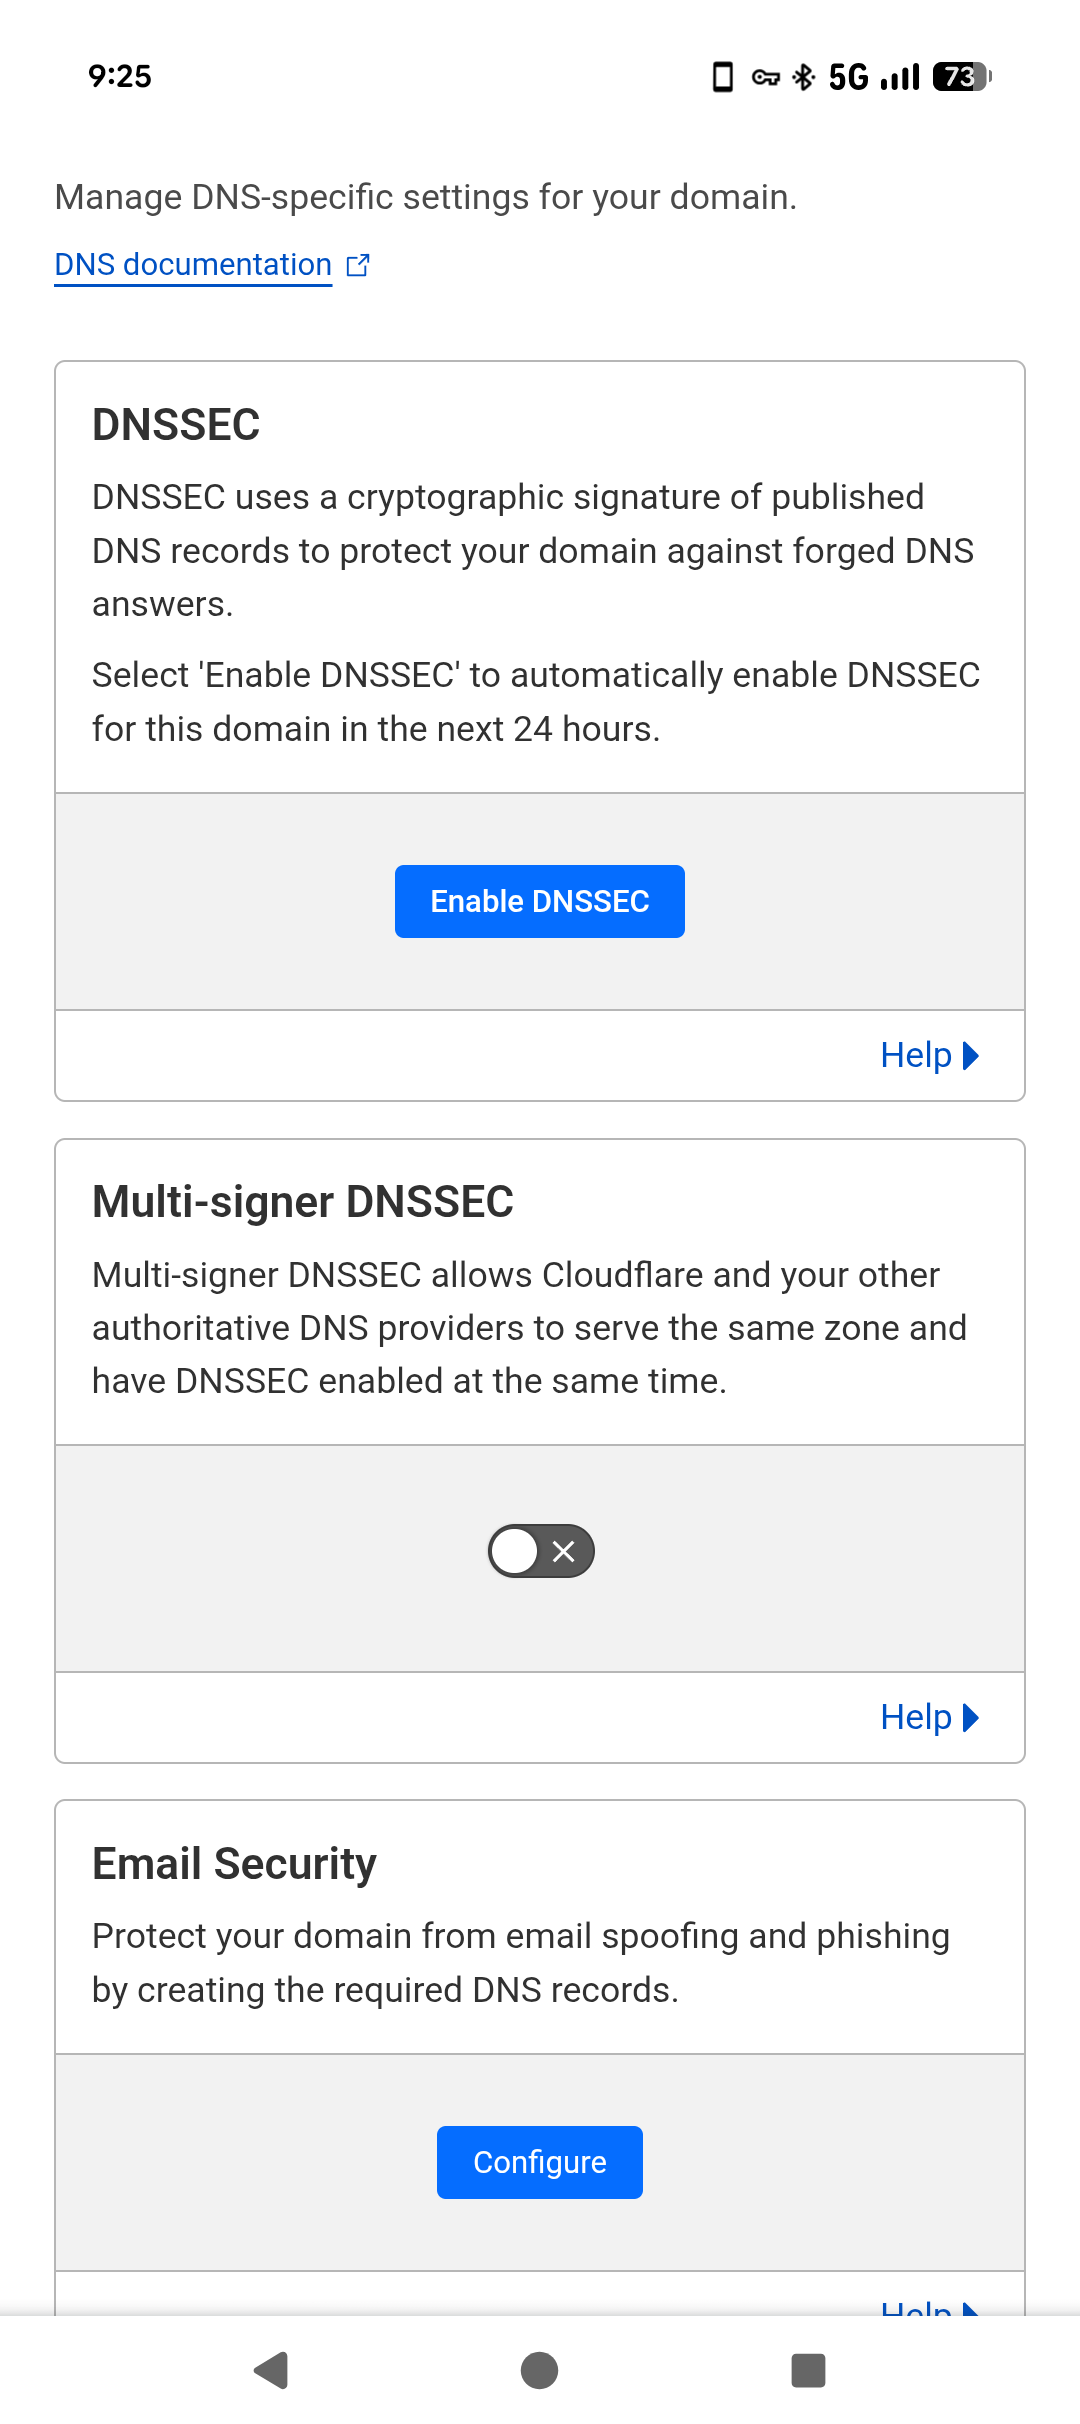The image size is (1080, 2424).
Task: Tap the screen rotation icon in status bar
Action: [722, 77]
